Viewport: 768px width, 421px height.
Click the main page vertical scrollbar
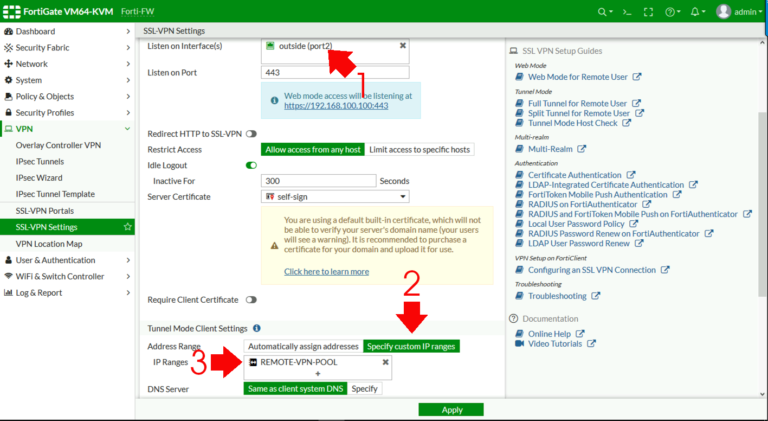pos(763,204)
